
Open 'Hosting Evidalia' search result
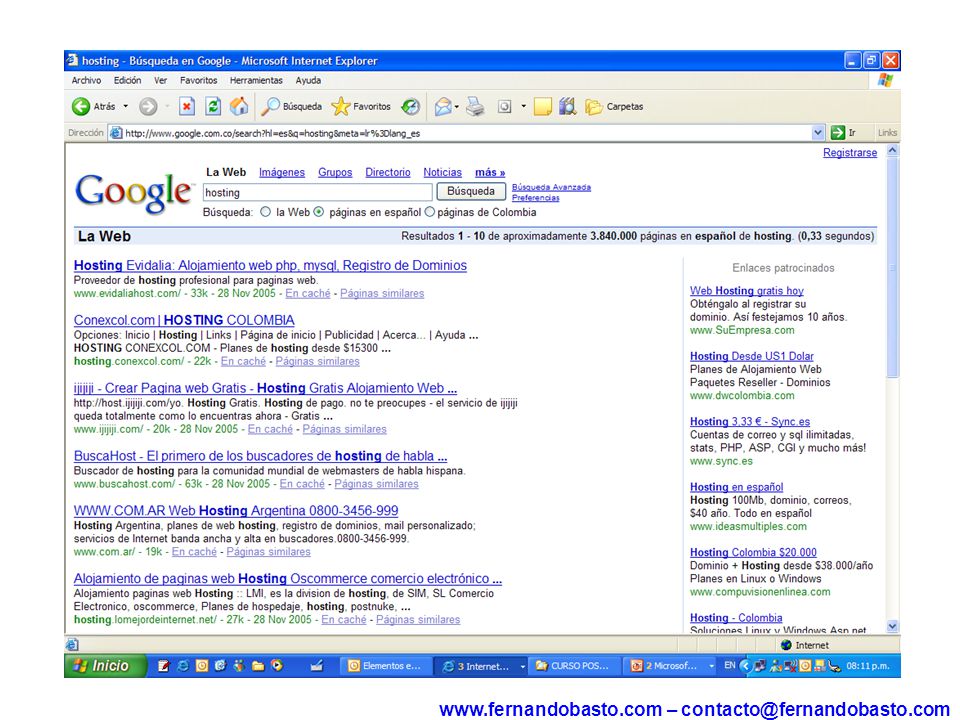[x=270, y=265]
